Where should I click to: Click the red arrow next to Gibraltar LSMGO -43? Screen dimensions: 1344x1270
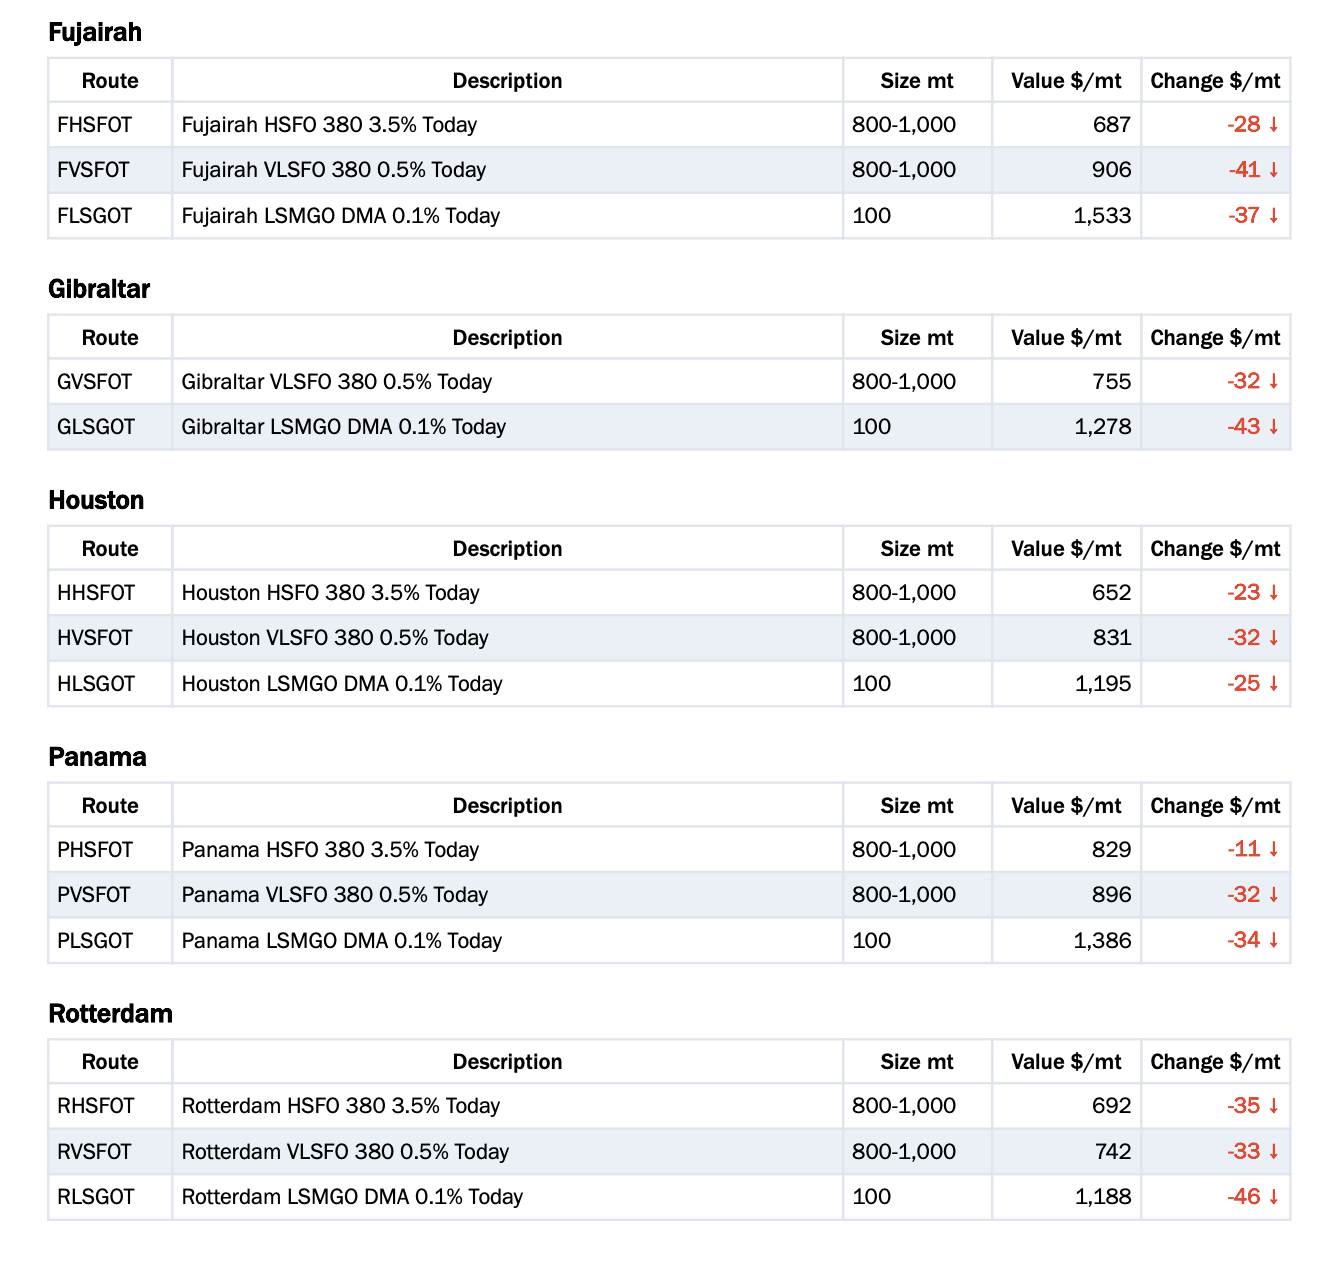(1274, 427)
